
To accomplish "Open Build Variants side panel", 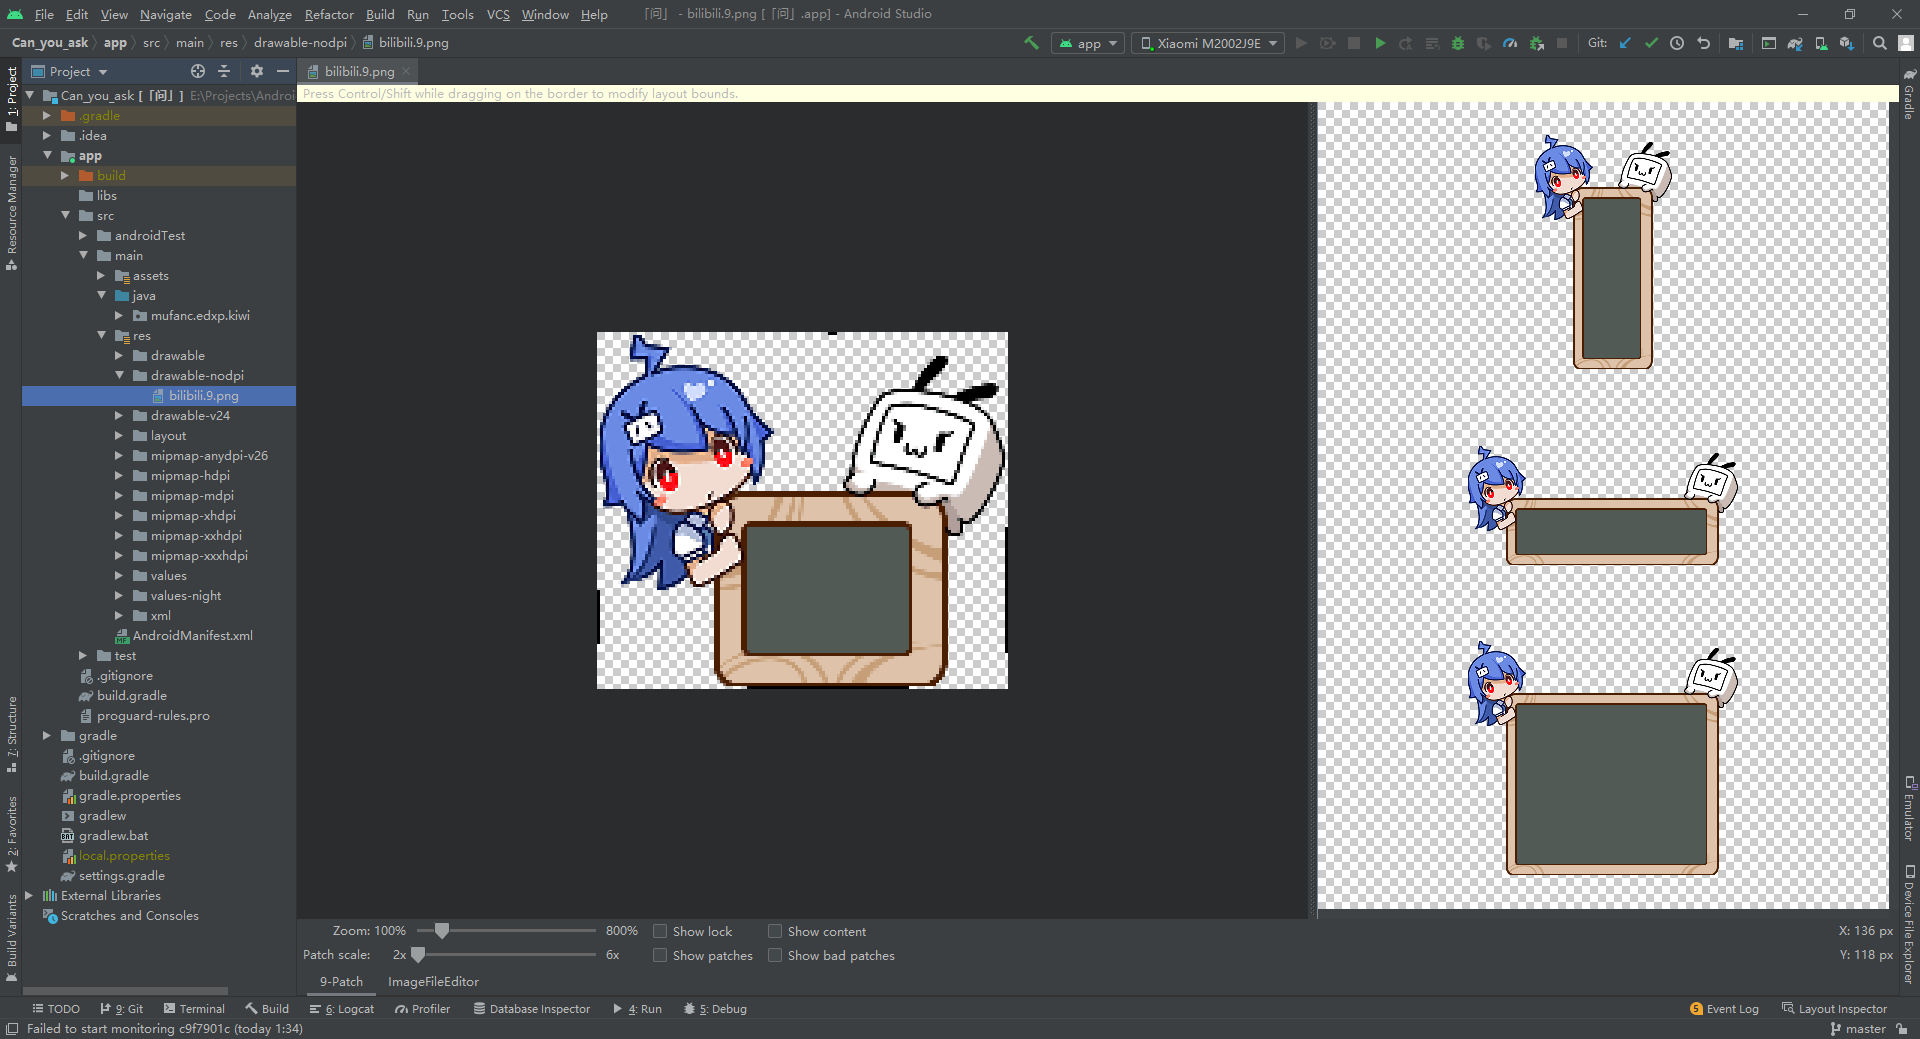I will pos(11,937).
